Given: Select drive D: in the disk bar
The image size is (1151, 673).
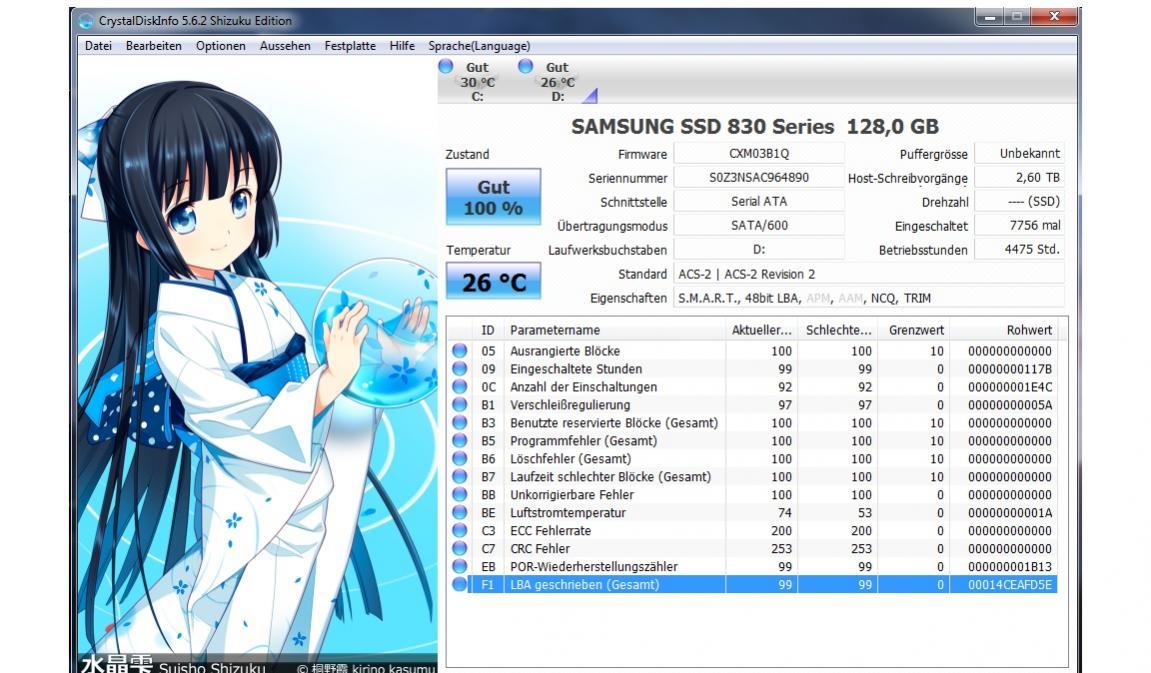Looking at the screenshot, I should coord(558,81).
